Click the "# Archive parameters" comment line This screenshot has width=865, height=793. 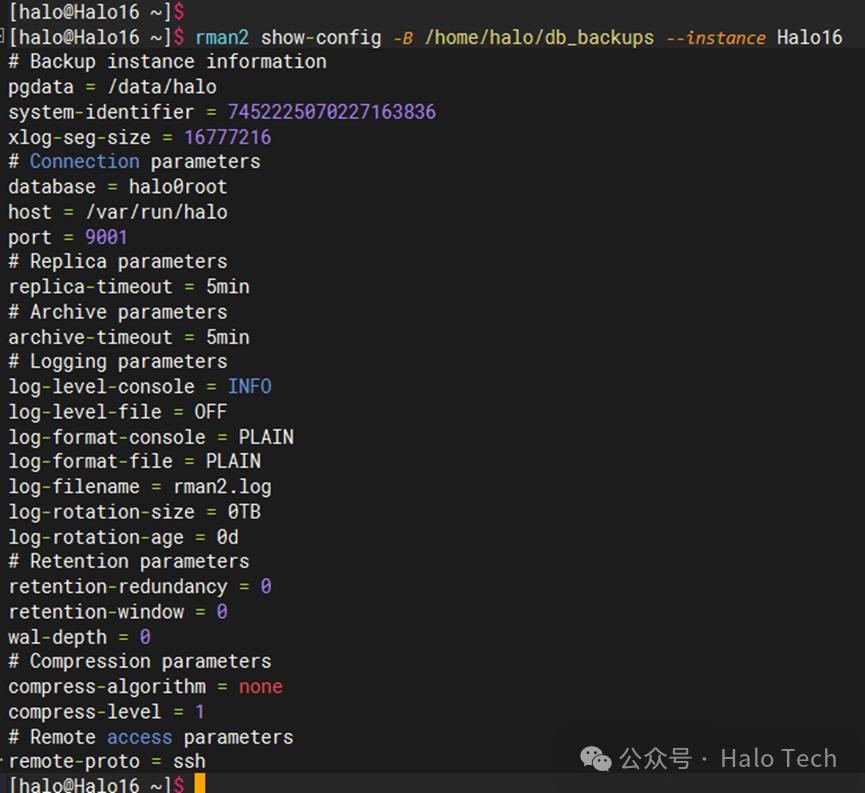(x=118, y=312)
